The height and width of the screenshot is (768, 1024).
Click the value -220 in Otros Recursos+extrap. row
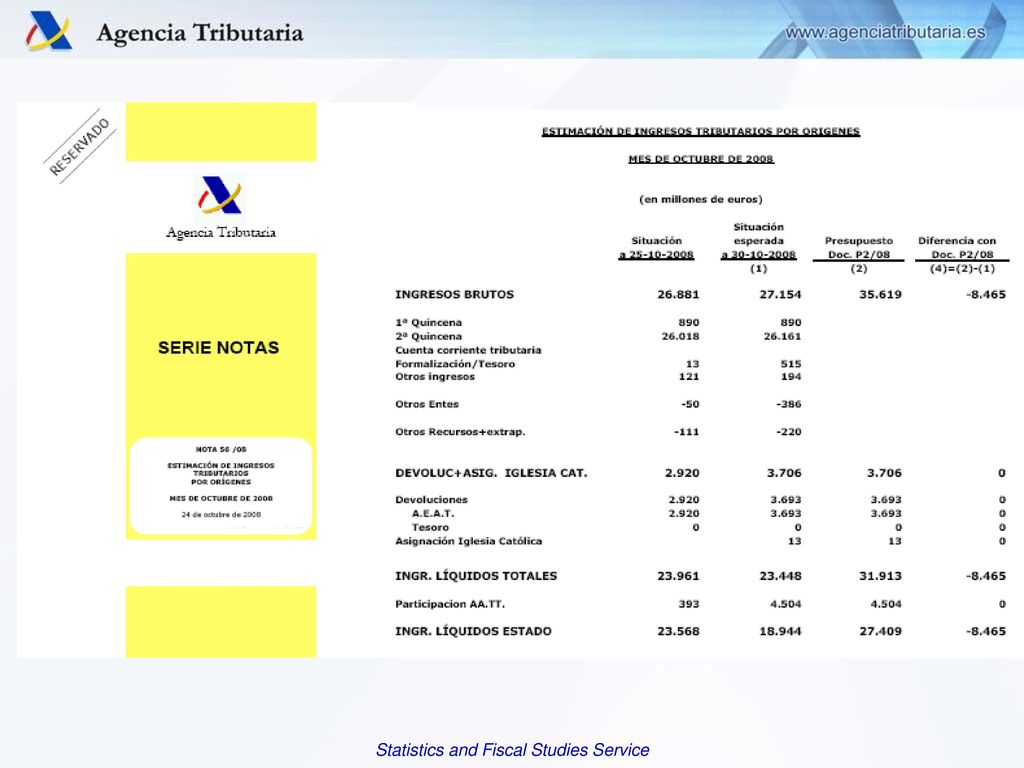click(x=789, y=432)
